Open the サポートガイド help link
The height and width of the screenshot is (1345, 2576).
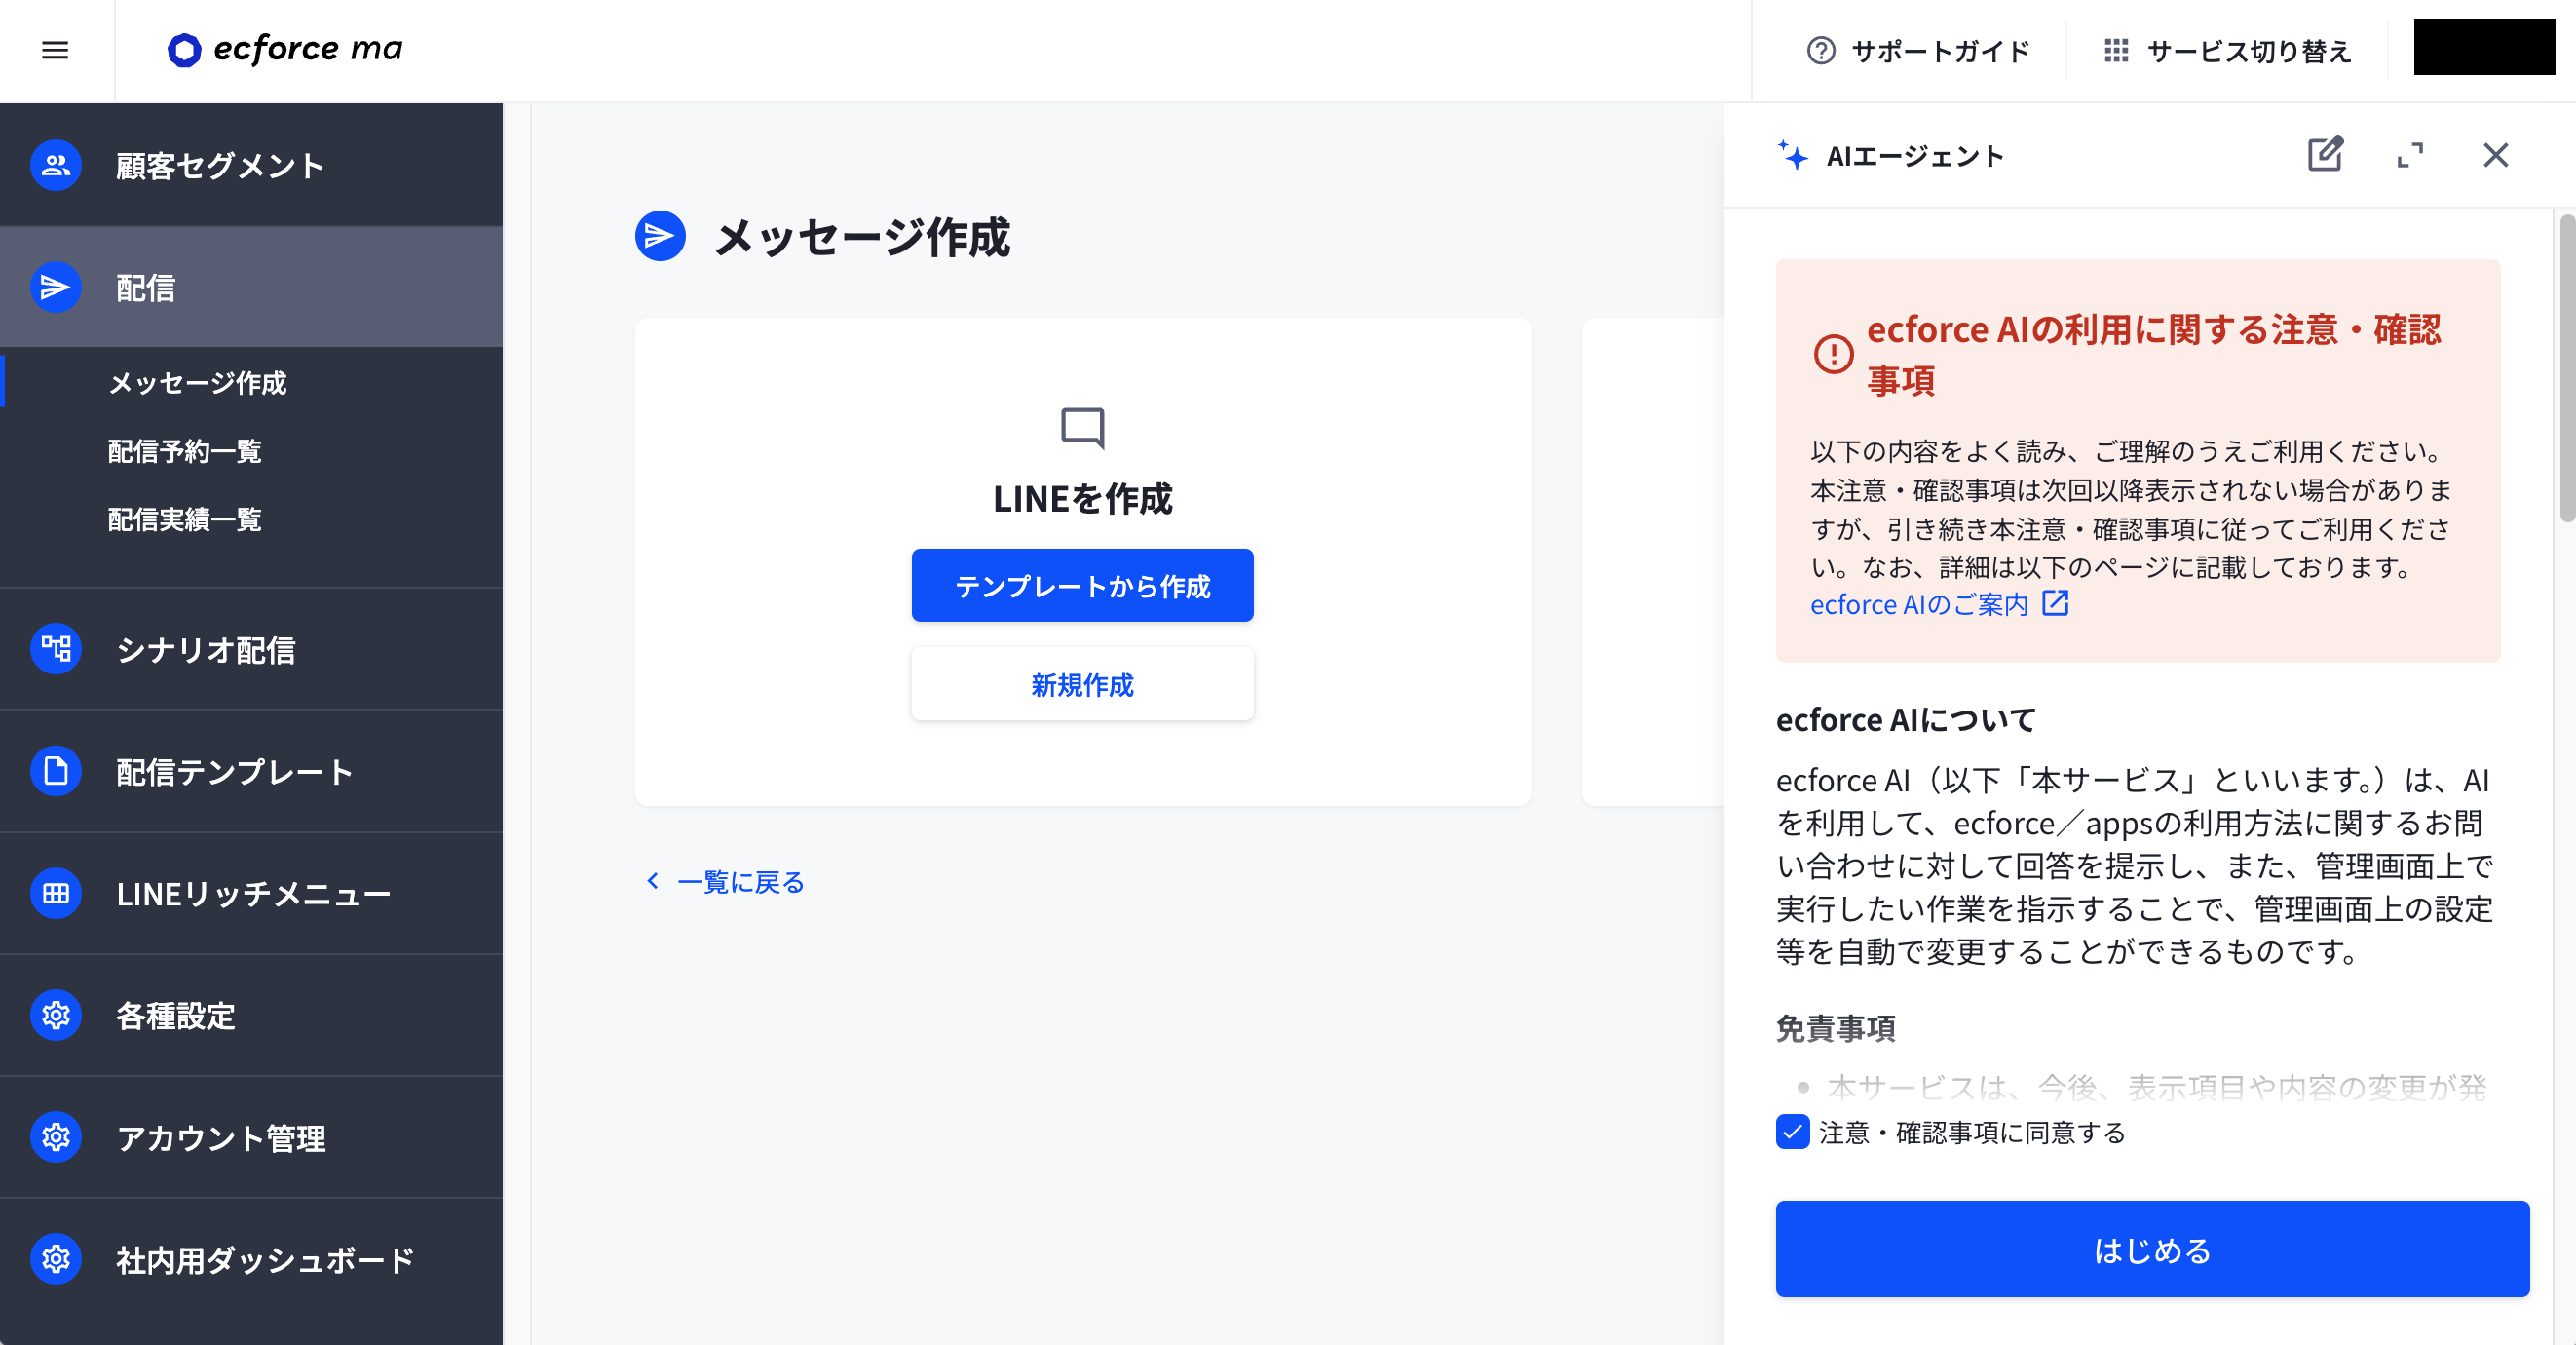pos(1918,51)
